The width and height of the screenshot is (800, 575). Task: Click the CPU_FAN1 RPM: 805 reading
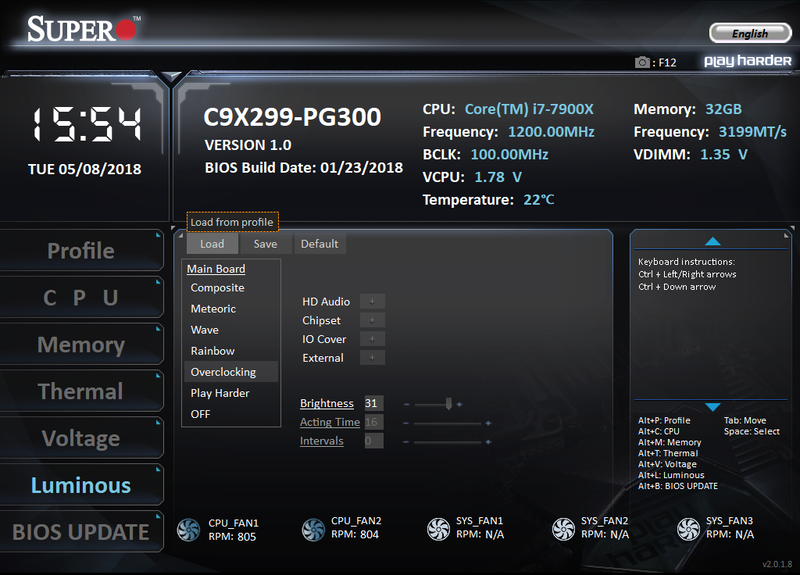[x=232, y=537]
